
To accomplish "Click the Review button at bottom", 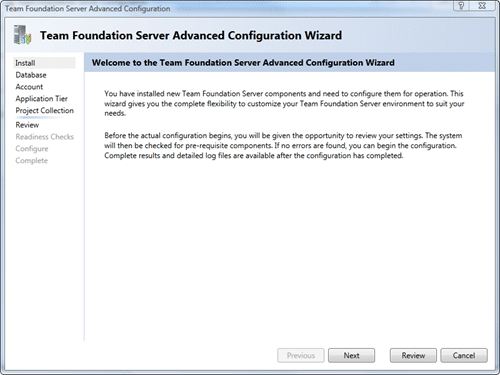I will point(413,355).
